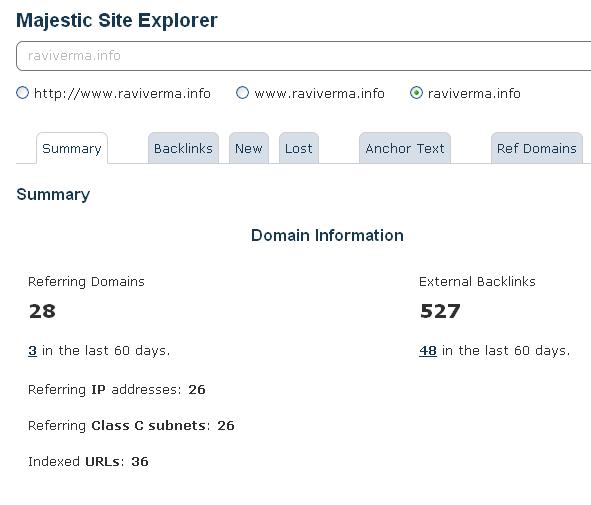Click the 48 external backlinks link
591x505 pixels.
click(428, 350)
